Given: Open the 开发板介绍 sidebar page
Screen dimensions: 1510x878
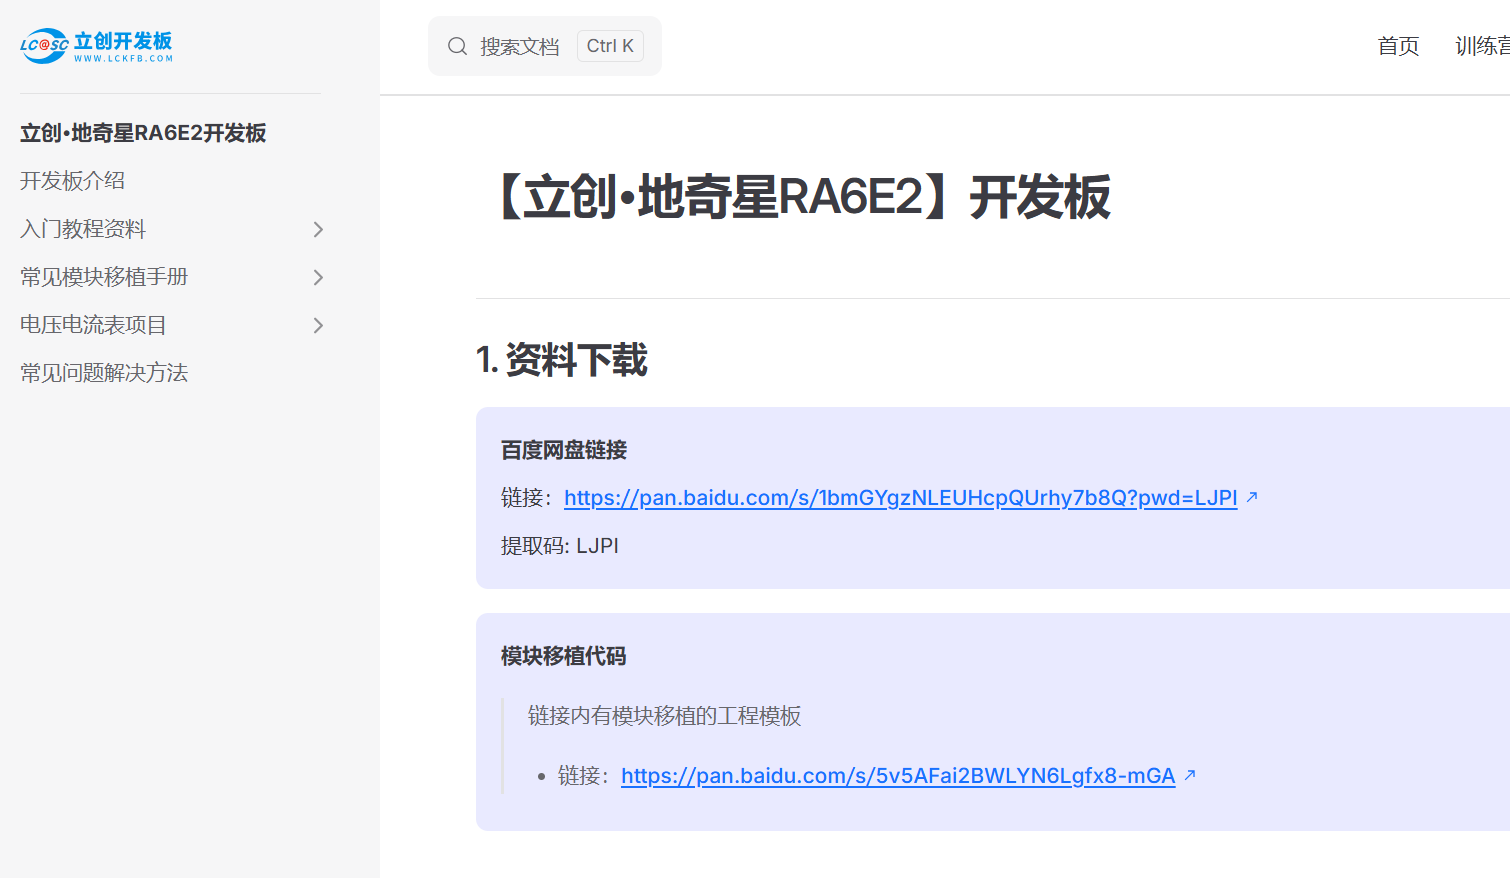Looking at the screenshot, I should pos(72,181).
